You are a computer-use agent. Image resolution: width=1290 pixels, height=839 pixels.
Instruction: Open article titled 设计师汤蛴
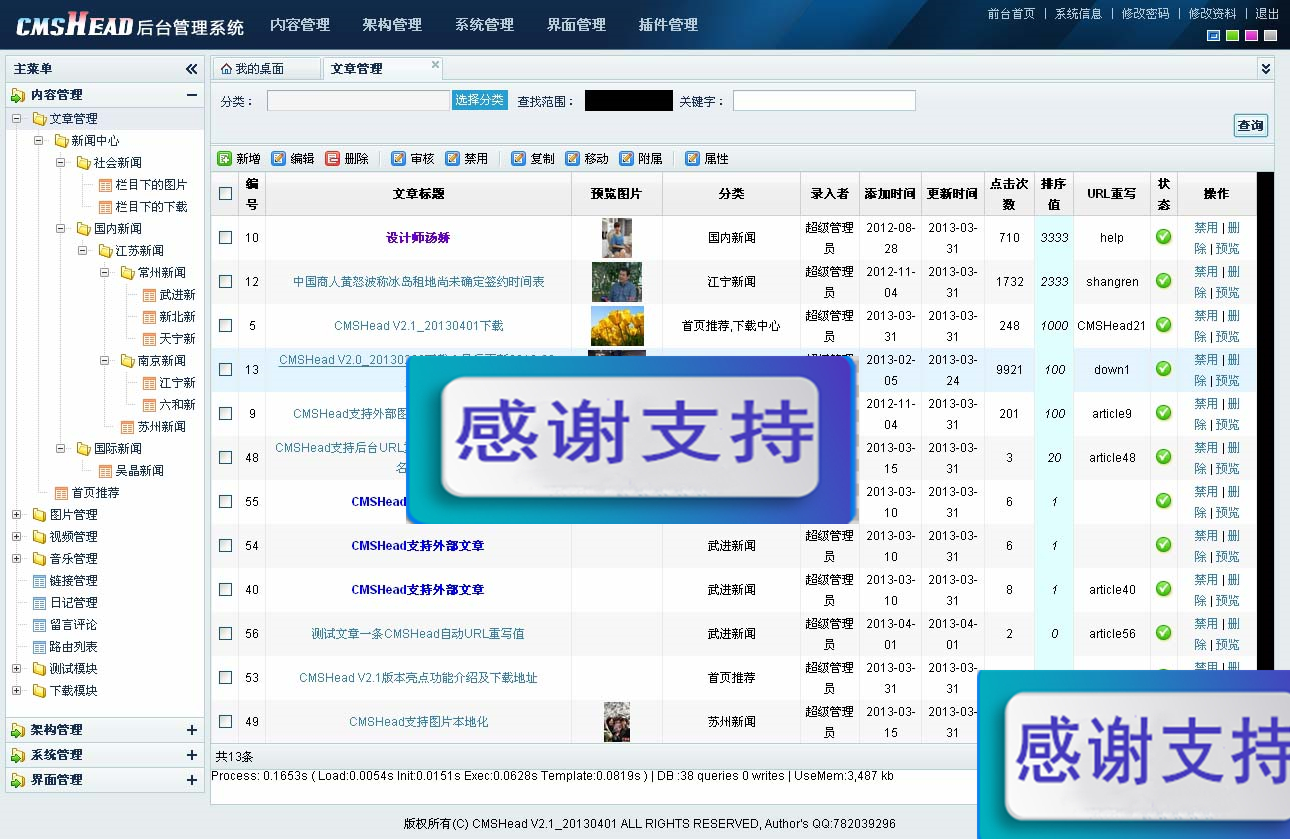(418, 238)
